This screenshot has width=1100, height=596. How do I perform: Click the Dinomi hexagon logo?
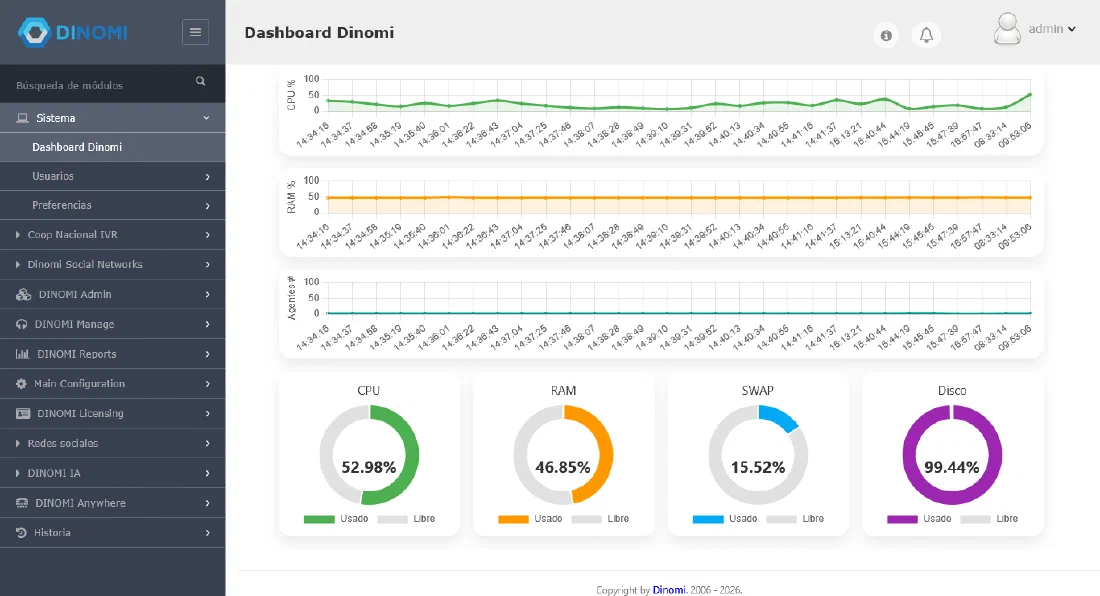pos(34,32)
